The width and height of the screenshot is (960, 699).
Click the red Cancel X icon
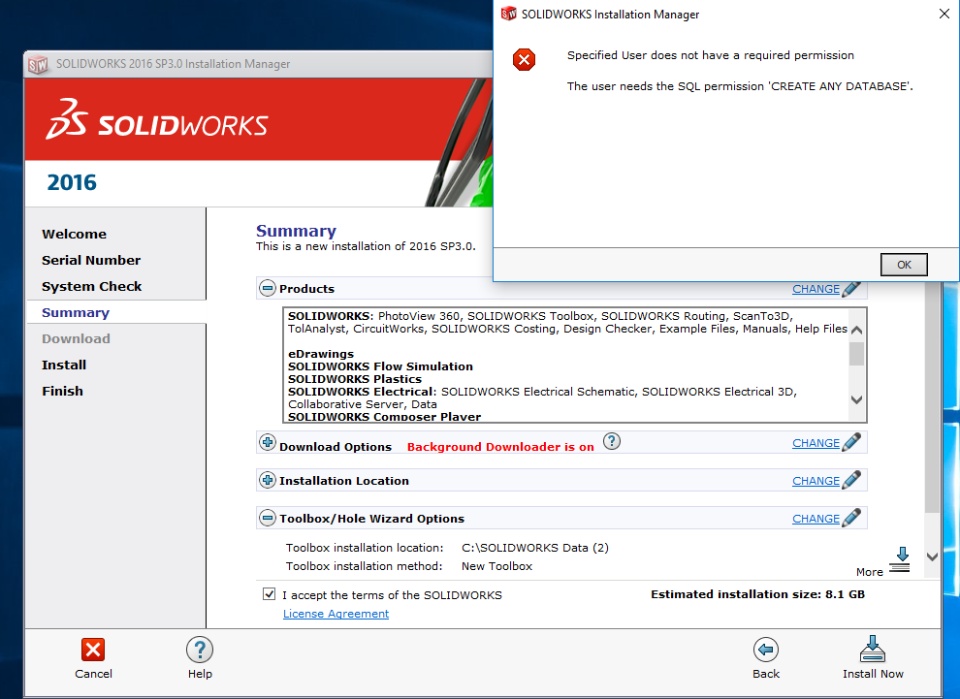93,650
